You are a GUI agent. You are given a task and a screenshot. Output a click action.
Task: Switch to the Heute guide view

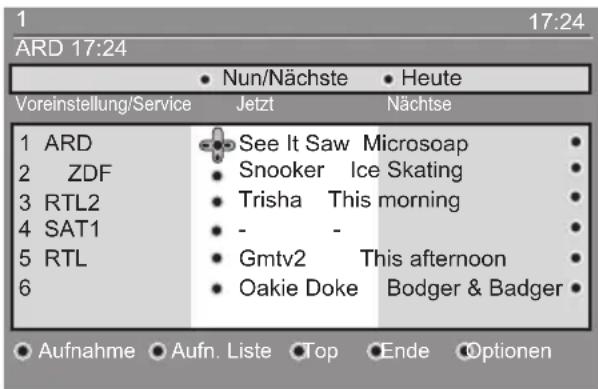(422, 78)
